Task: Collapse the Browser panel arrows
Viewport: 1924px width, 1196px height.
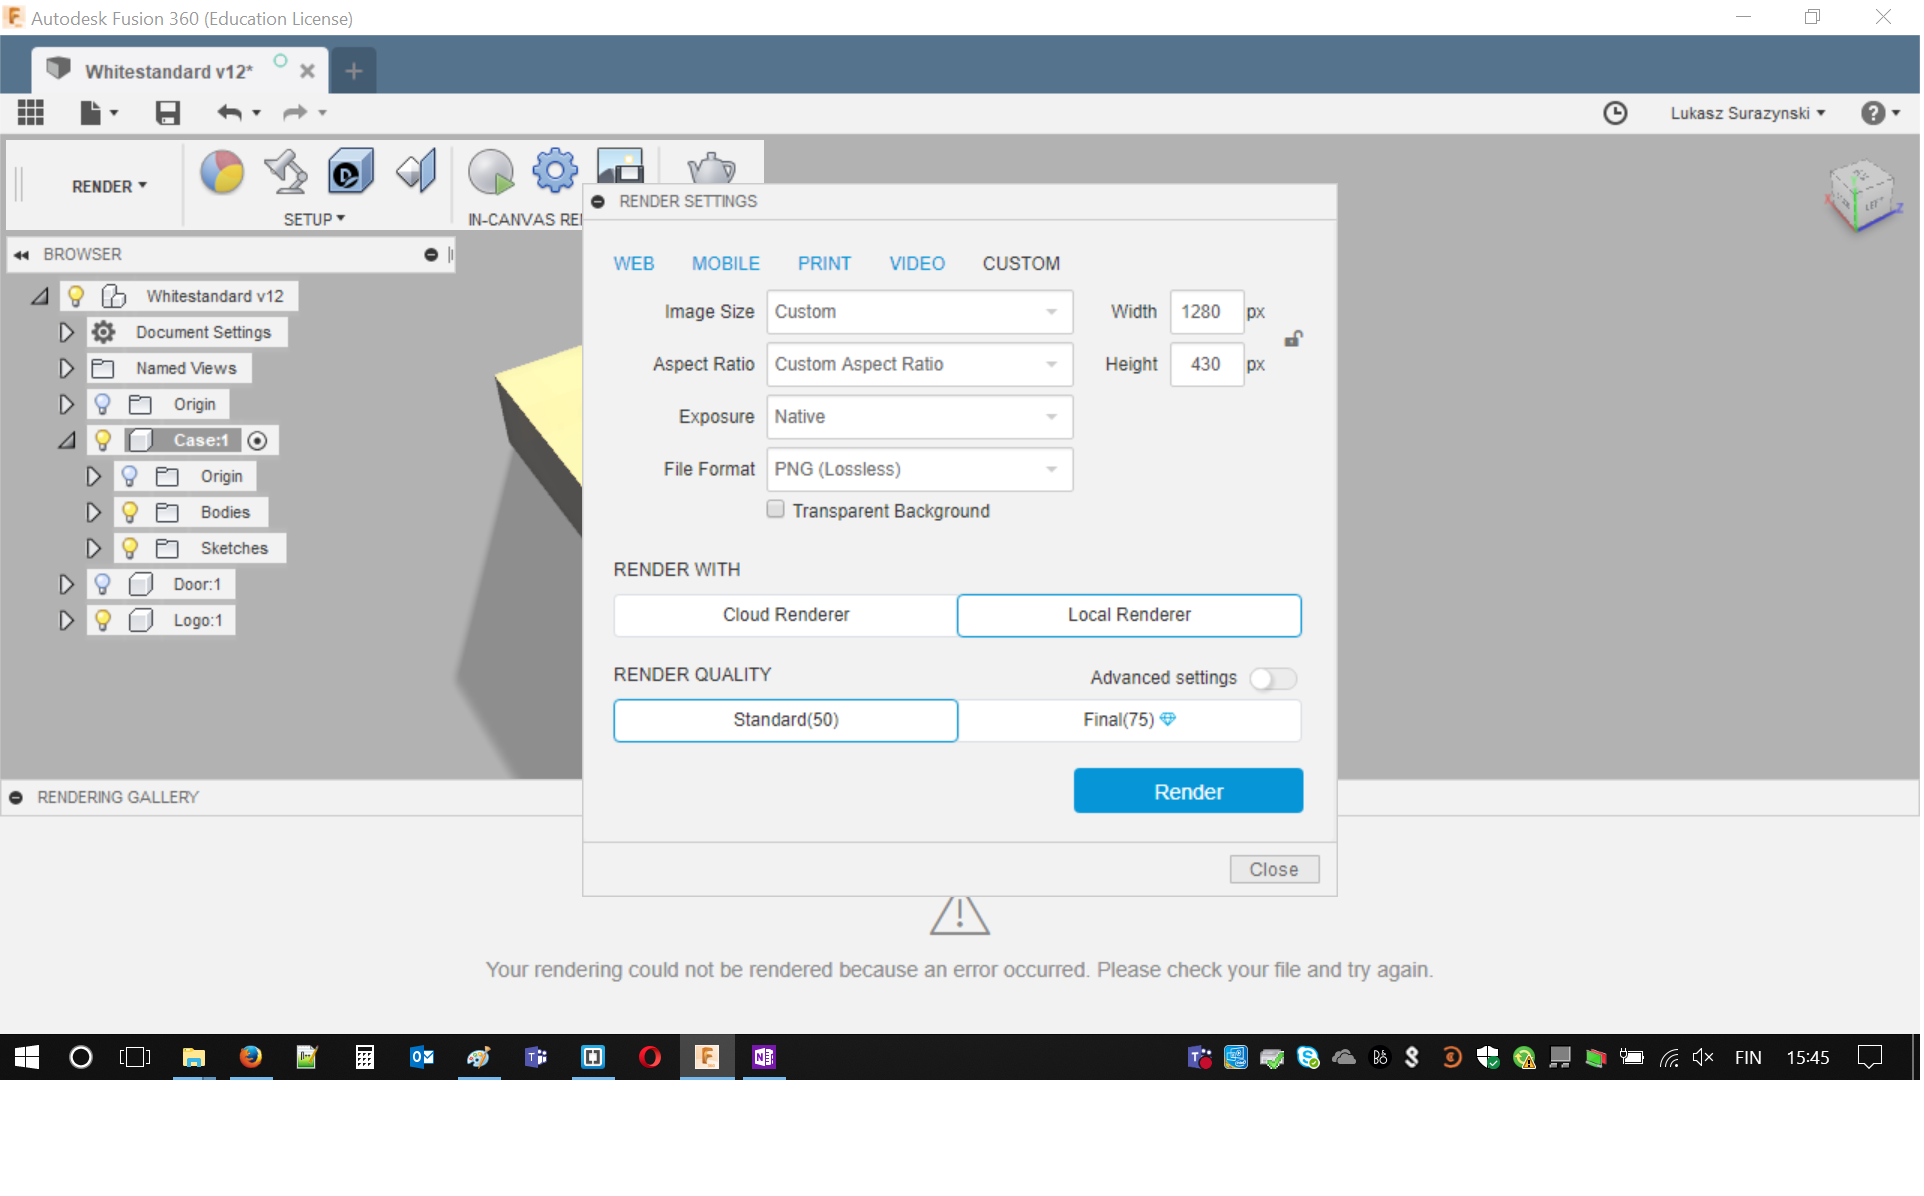Action: pos(21,255)
